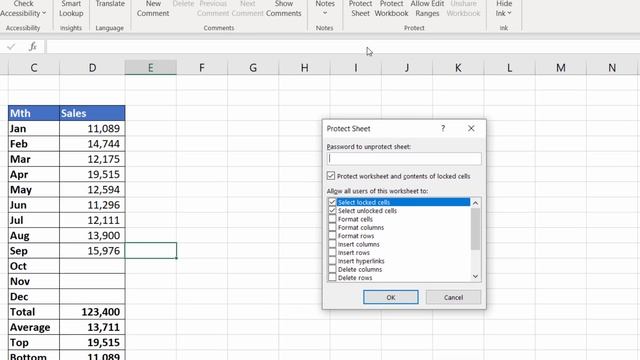Select column H header
The image size is (640, 360).
(x=304, y=68)
